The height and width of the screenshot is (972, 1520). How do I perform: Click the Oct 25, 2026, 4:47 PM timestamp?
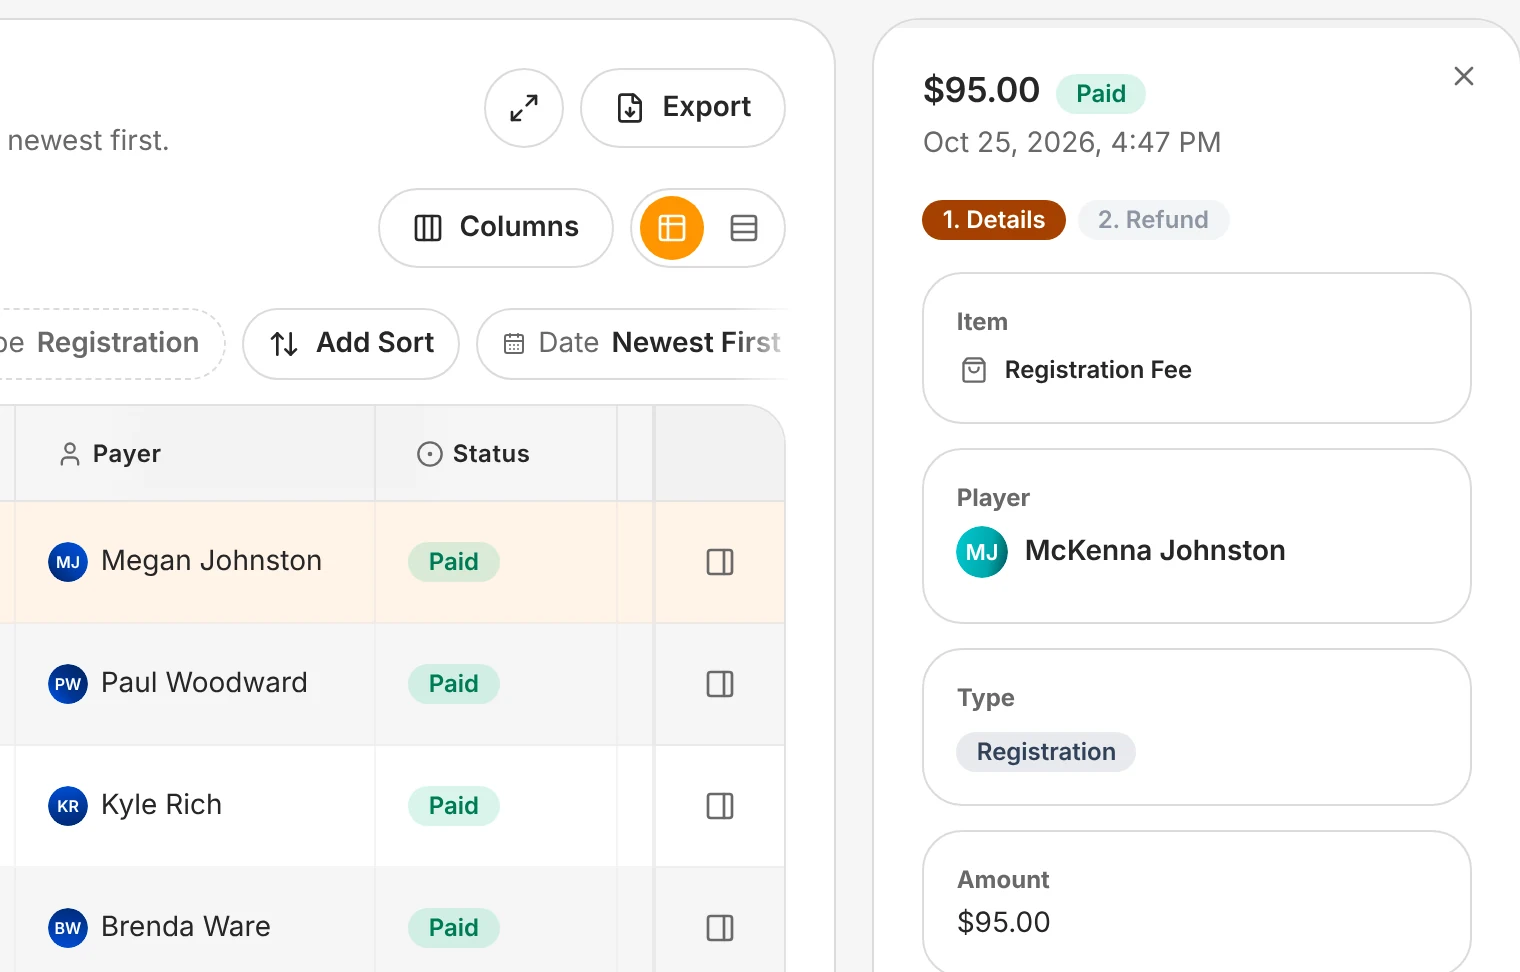click(1072, 142)
